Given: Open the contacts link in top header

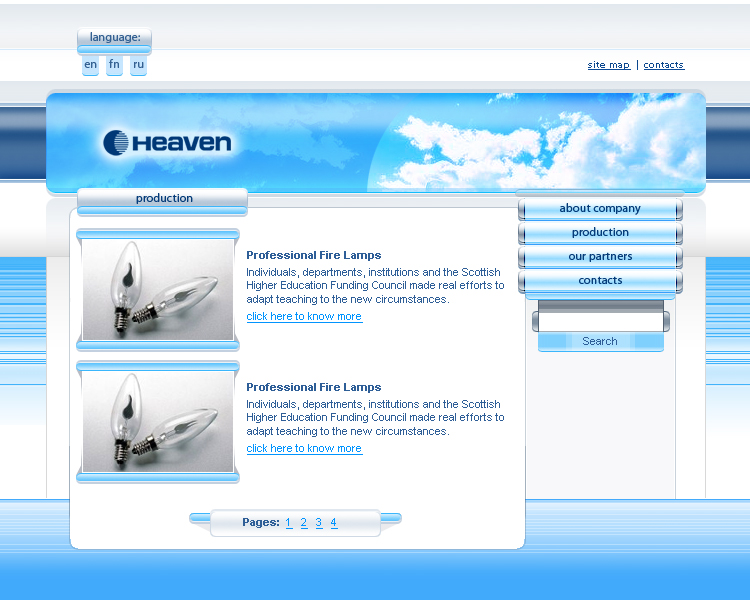Looking at the screenshot, I should (663, 65).
